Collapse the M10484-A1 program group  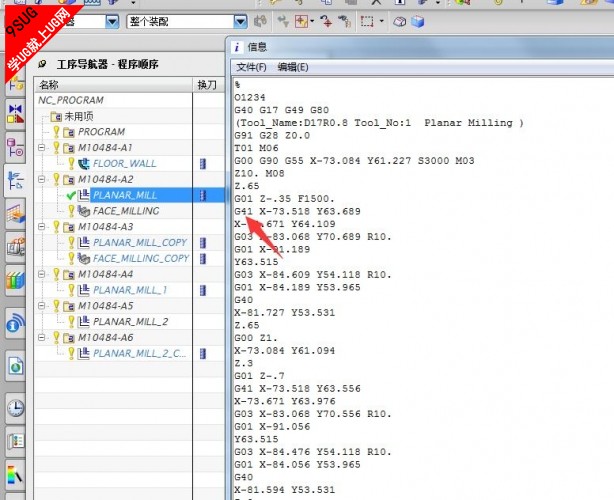[x=42, y=148]
